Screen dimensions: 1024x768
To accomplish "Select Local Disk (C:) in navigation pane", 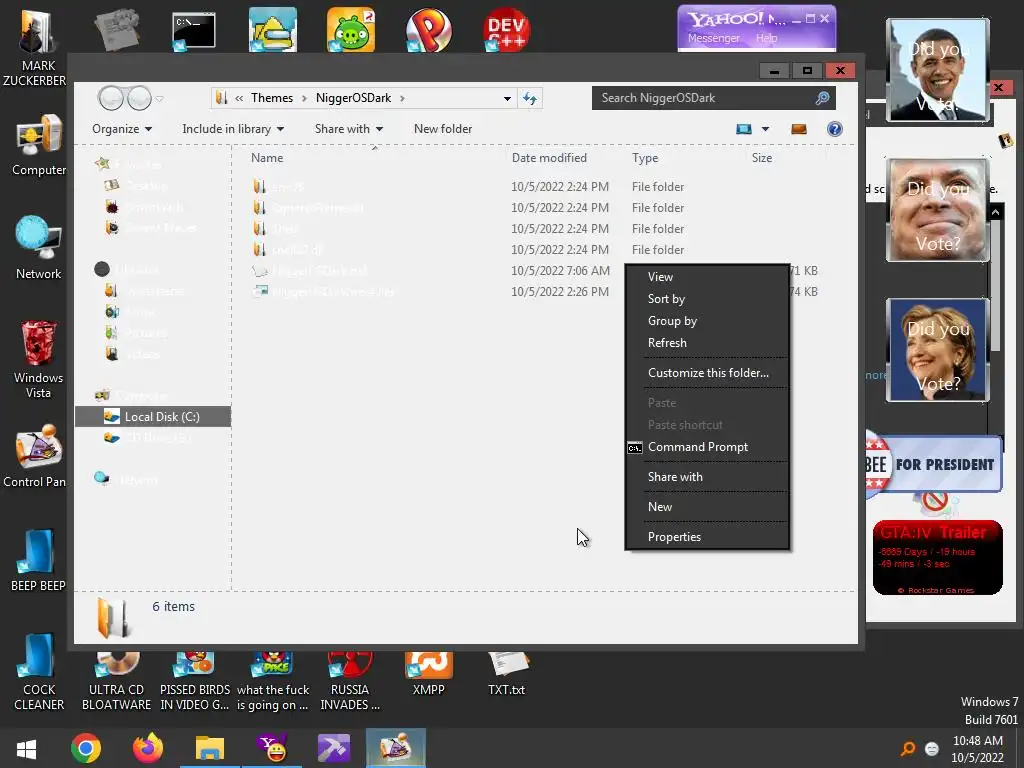I will [x=153, y=417].
